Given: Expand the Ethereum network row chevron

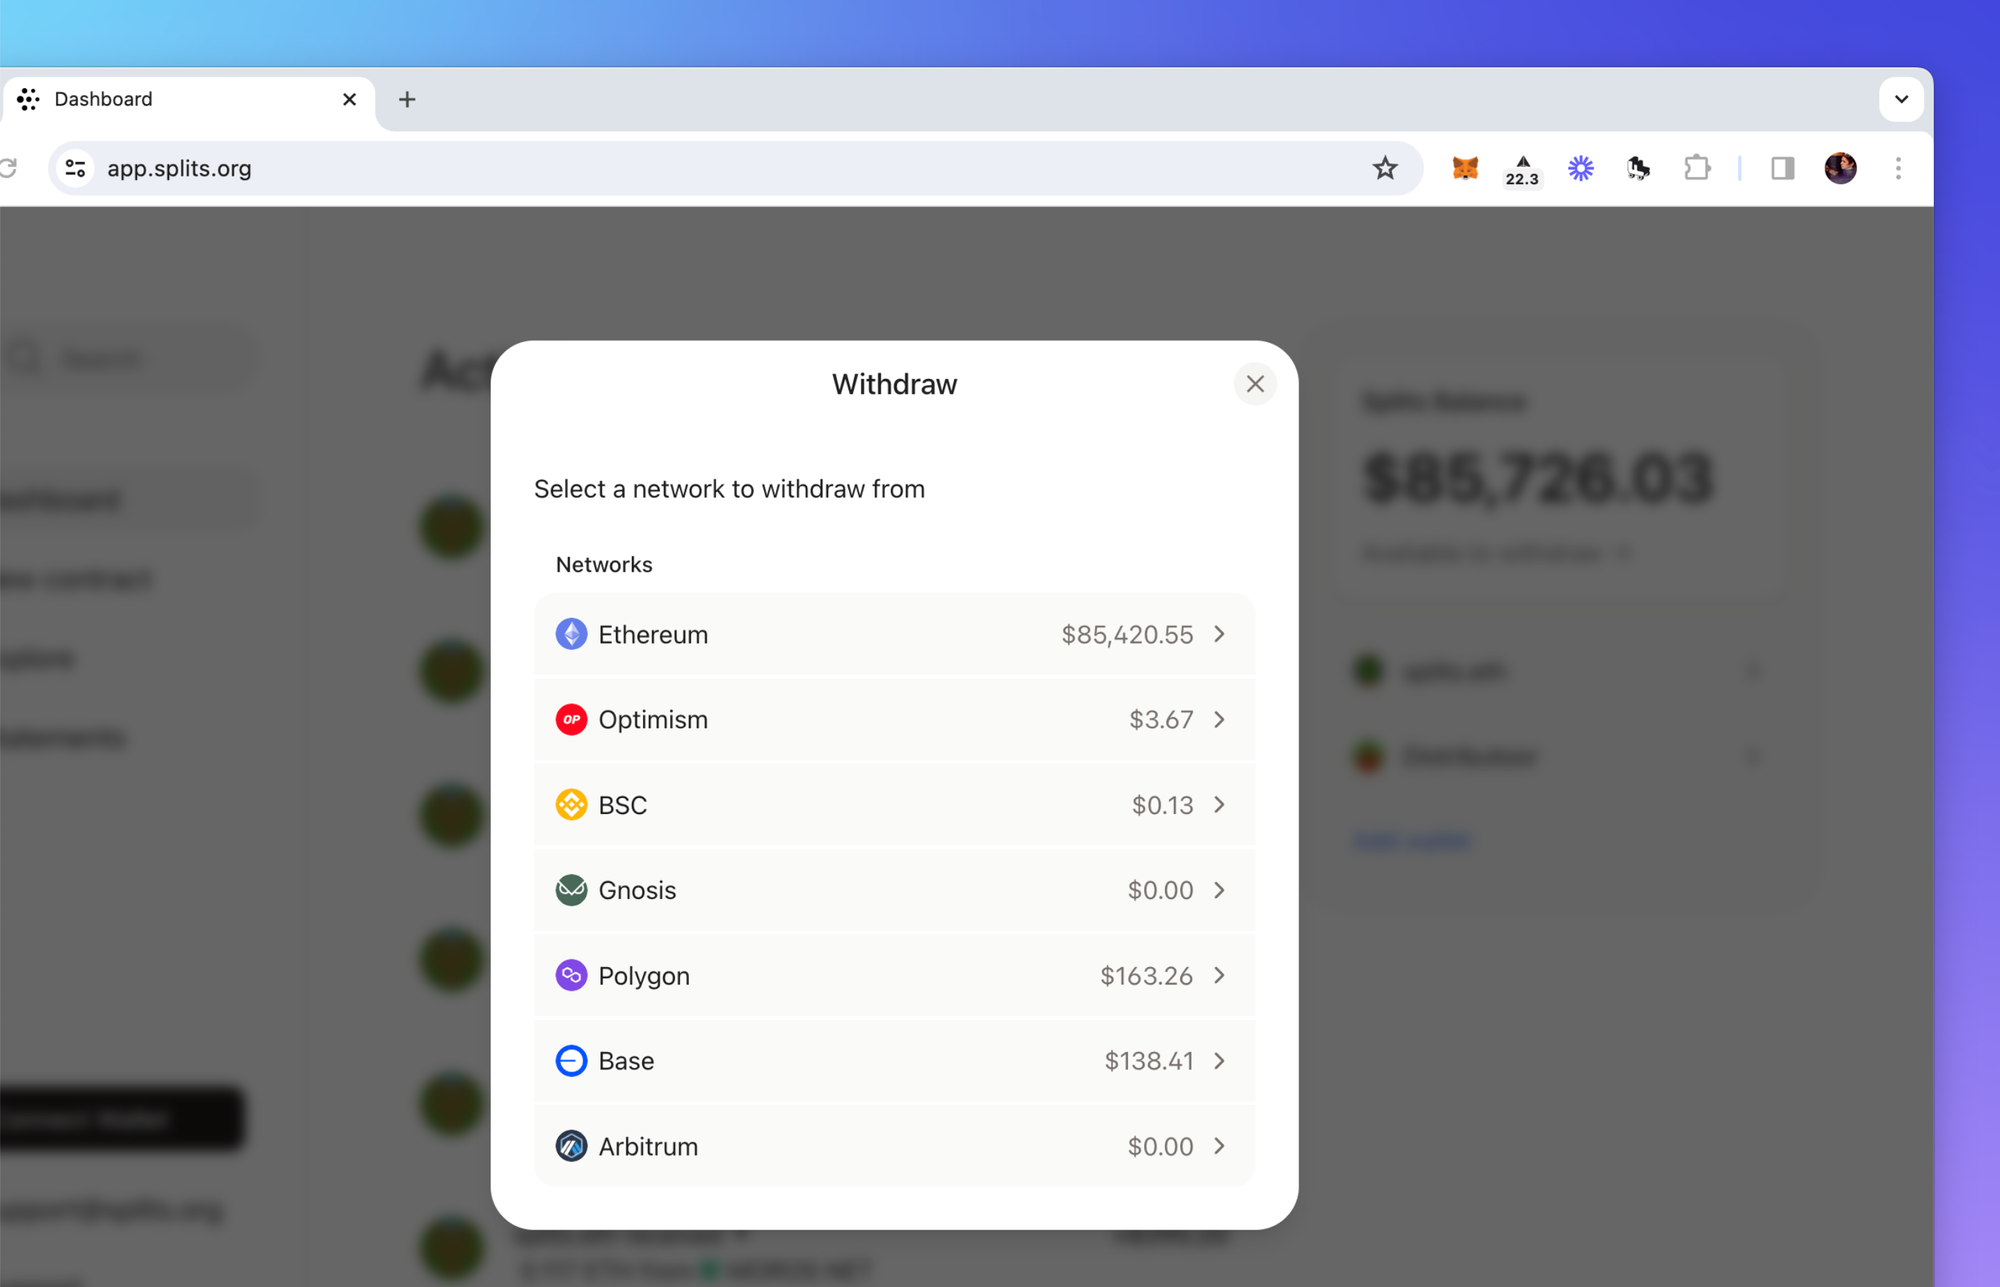Looking at the screenshot, I should (x=1220, y=634).
